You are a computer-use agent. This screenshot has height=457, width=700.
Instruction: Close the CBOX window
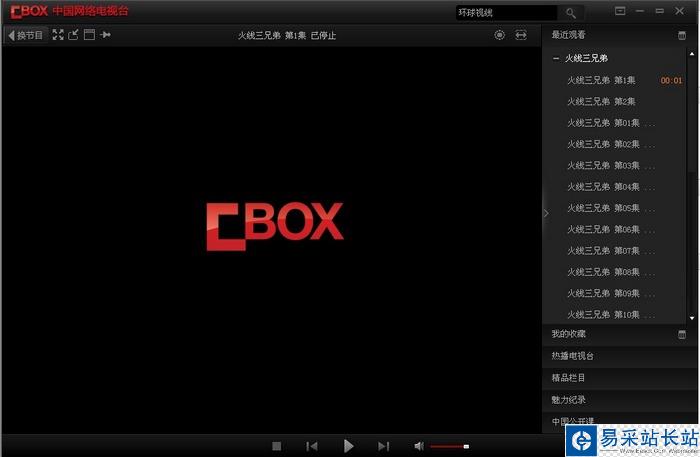[x=679, y=11]
